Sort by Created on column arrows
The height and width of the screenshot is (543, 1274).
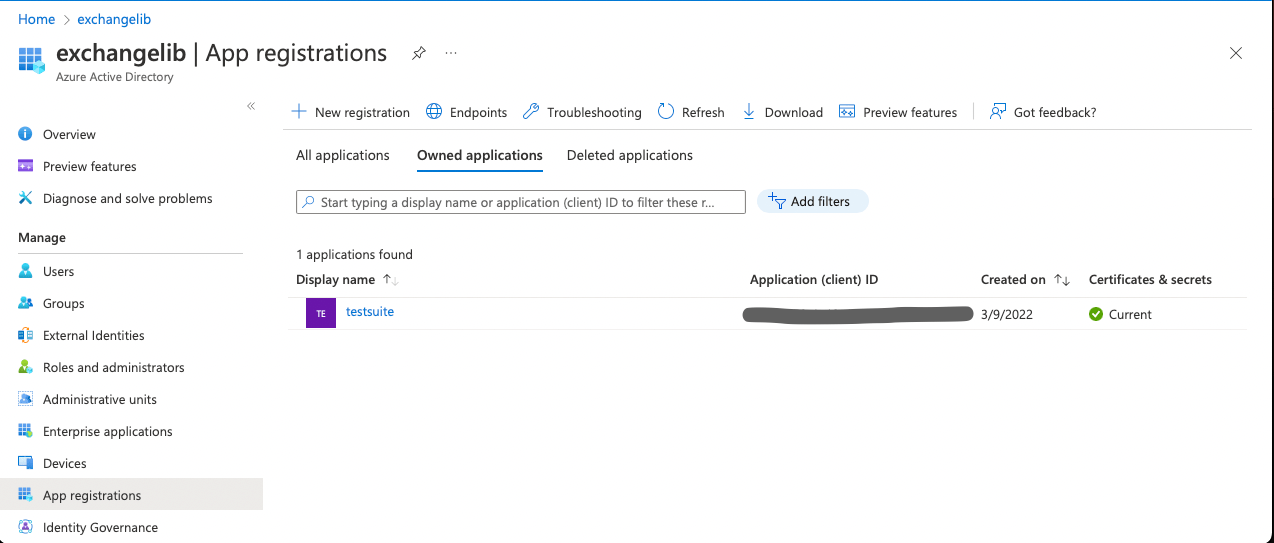pos(1062,280)
